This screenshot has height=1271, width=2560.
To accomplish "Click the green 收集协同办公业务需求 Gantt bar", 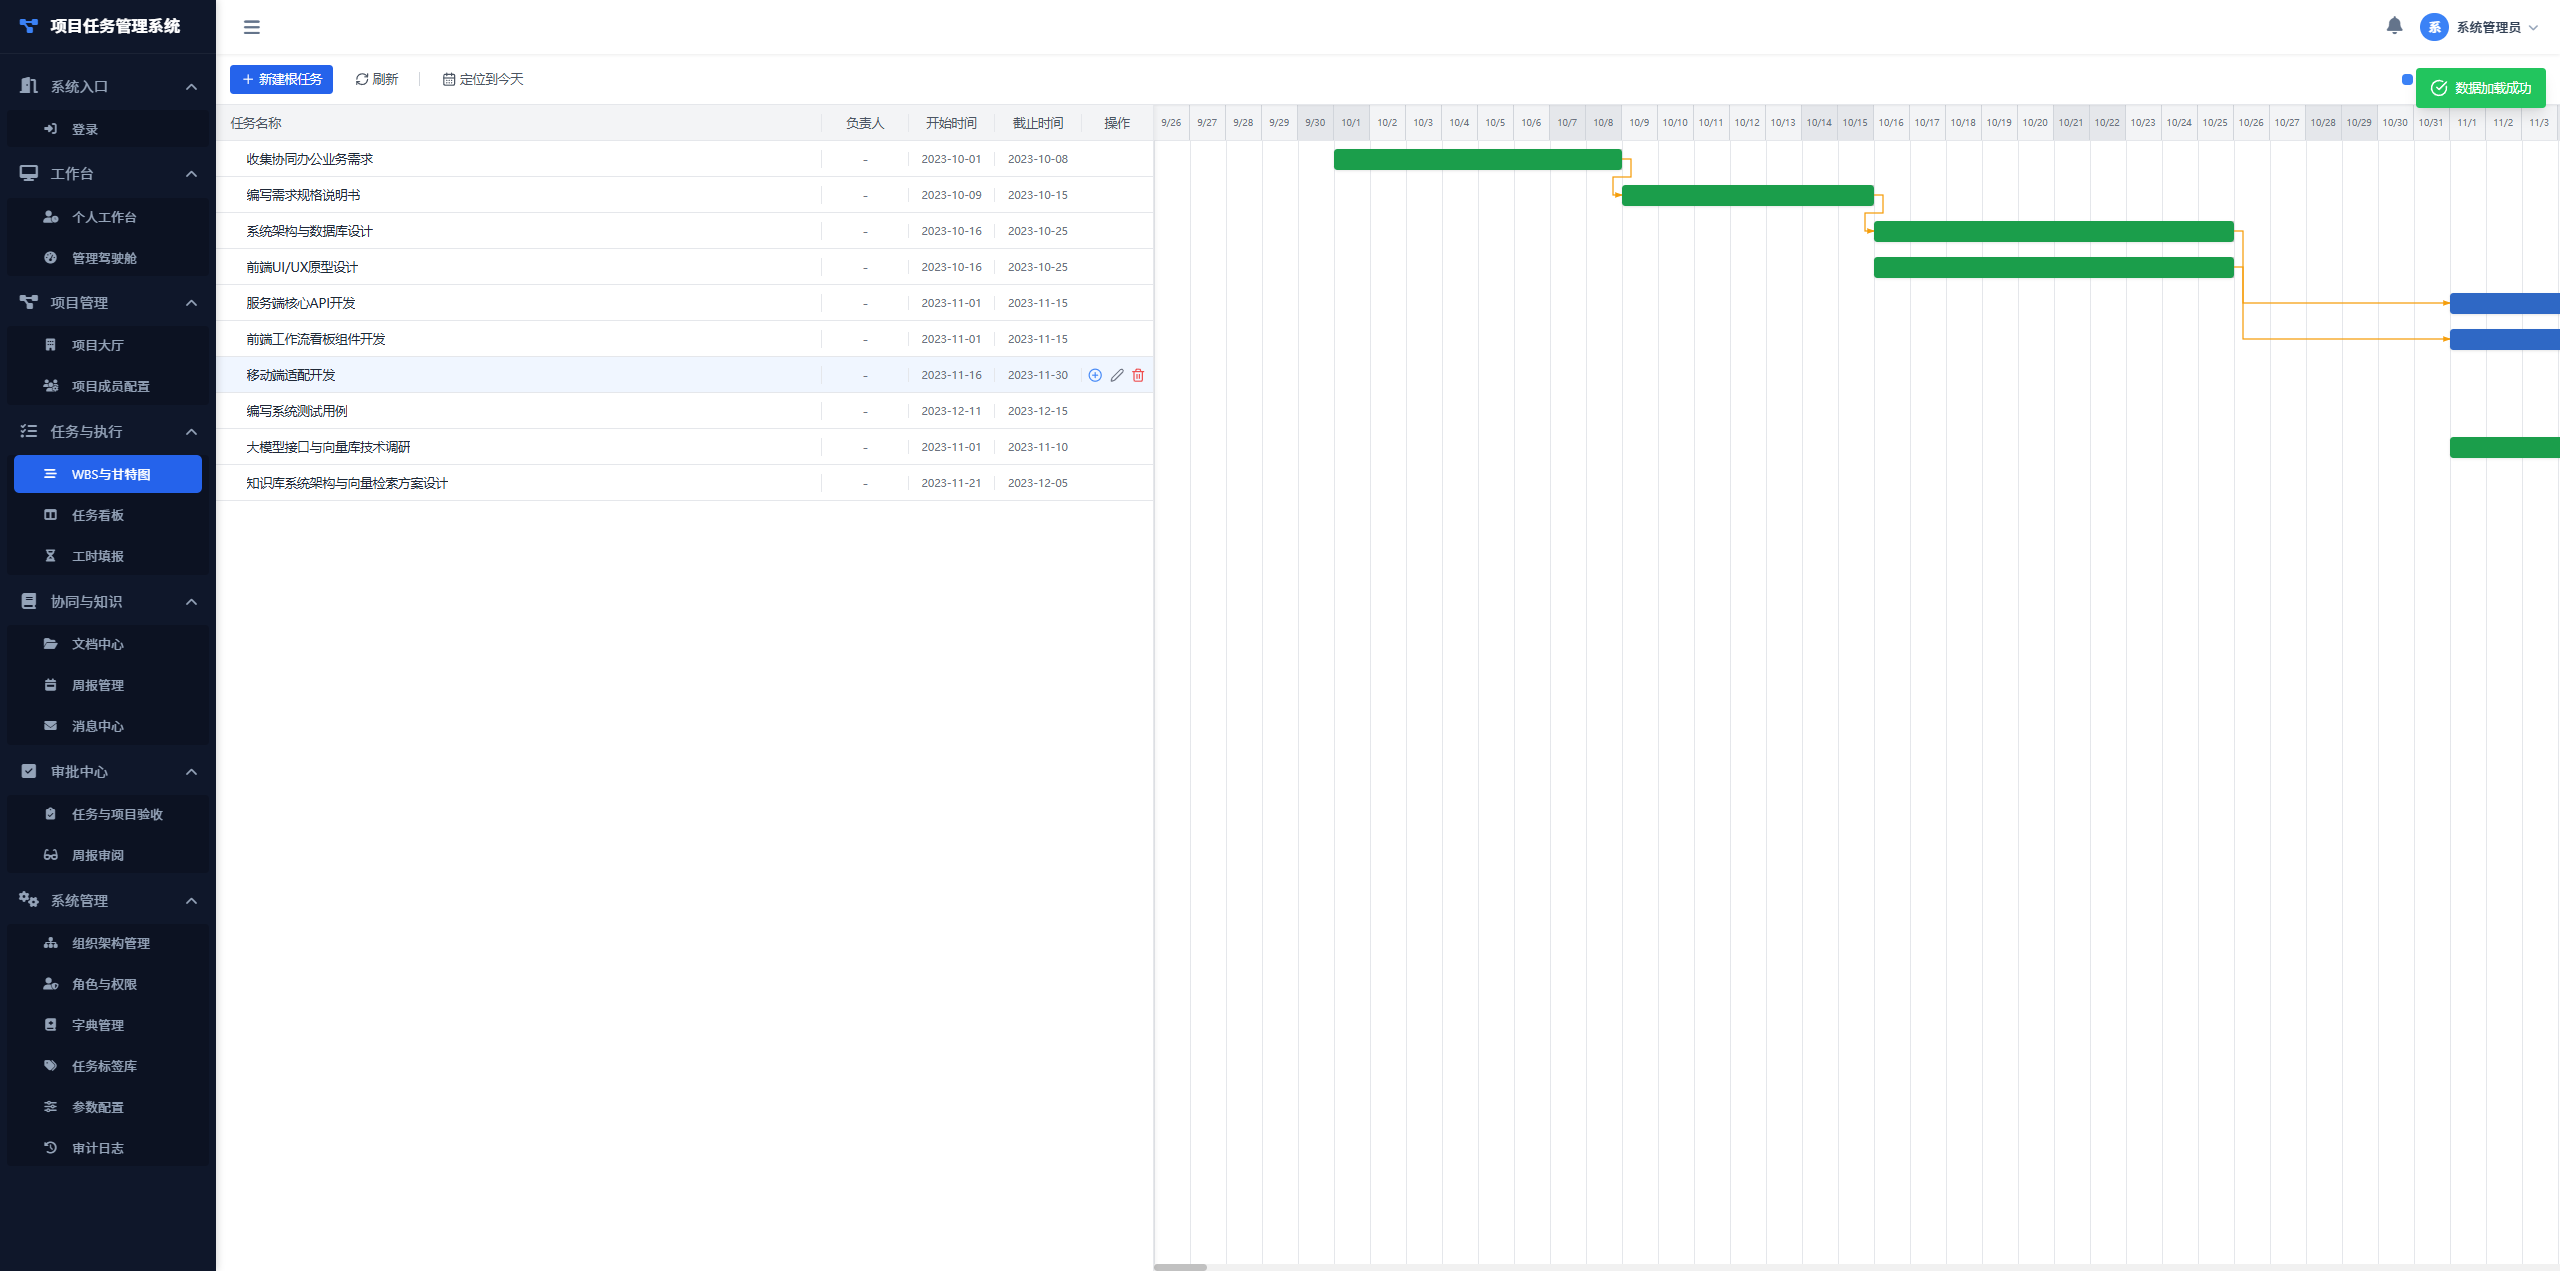I will tap(1478, 159).
